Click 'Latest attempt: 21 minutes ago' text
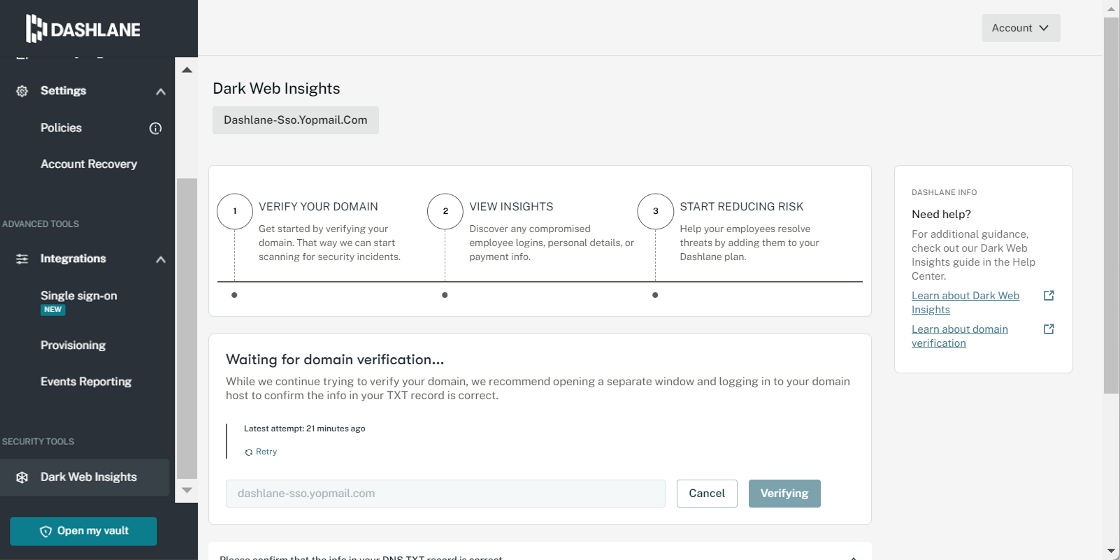The image size is (1120, 560). pyautogui.click(x=305, y=429)
